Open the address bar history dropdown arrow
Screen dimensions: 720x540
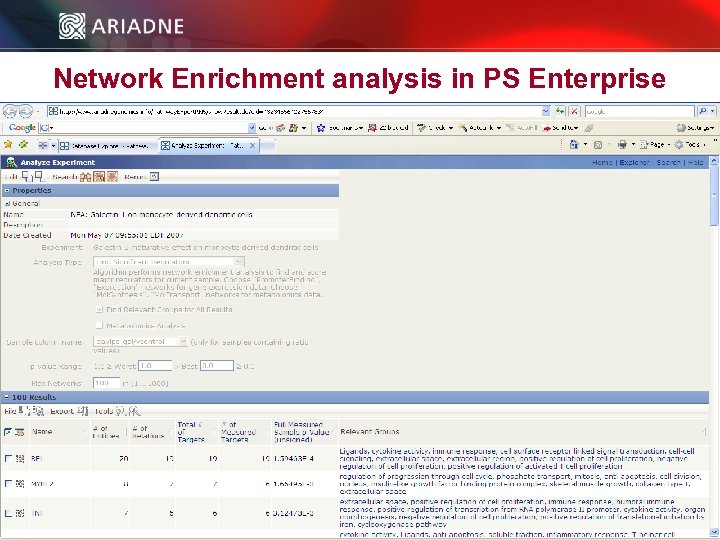(x=546, y=111)
